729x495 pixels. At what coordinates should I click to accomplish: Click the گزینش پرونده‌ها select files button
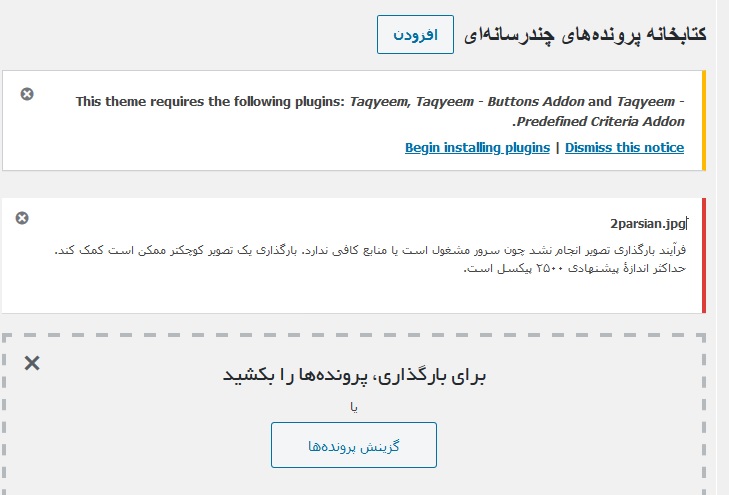tap(354, 445)
